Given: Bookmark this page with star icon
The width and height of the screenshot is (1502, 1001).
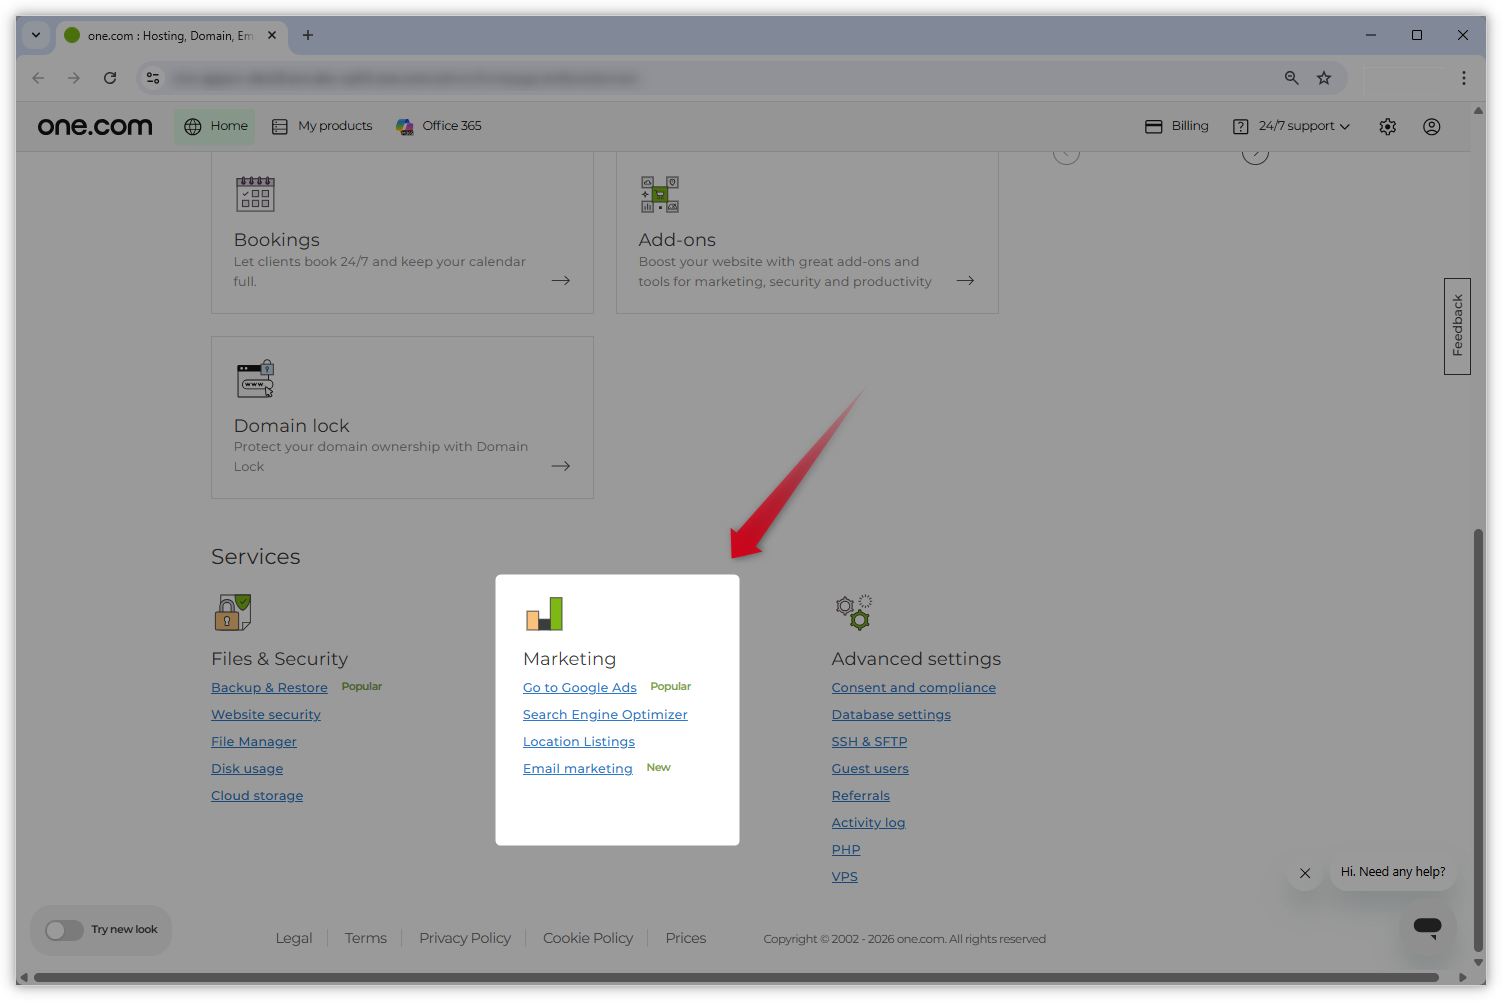Looking at the screenshot, I should tap(1324, 78).
